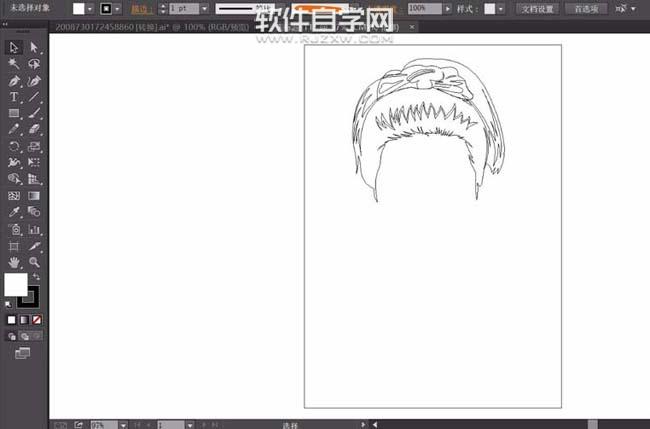Click control bar white fill swatch

[x=78, y=9]
